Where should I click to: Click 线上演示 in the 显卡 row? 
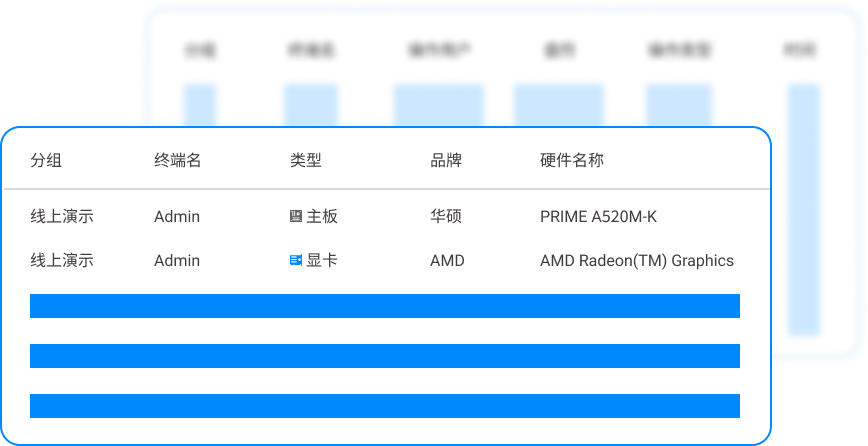[62, 260]
